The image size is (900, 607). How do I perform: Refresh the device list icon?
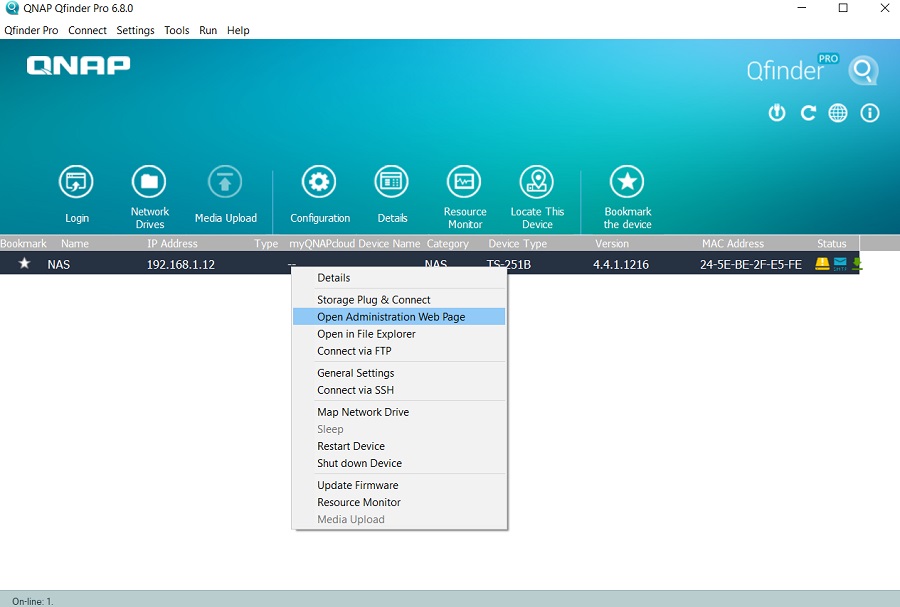[808, 112]
